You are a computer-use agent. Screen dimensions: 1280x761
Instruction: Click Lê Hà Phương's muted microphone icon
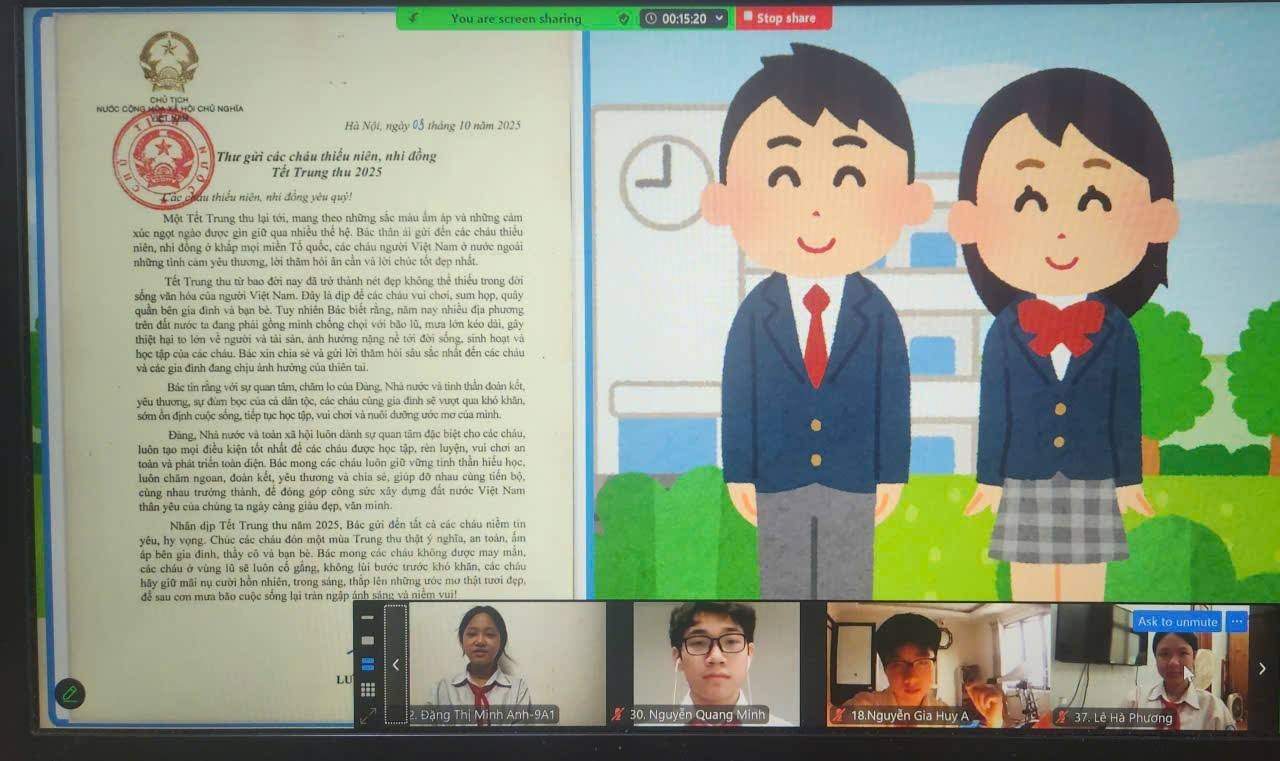tap(1062, 716)
